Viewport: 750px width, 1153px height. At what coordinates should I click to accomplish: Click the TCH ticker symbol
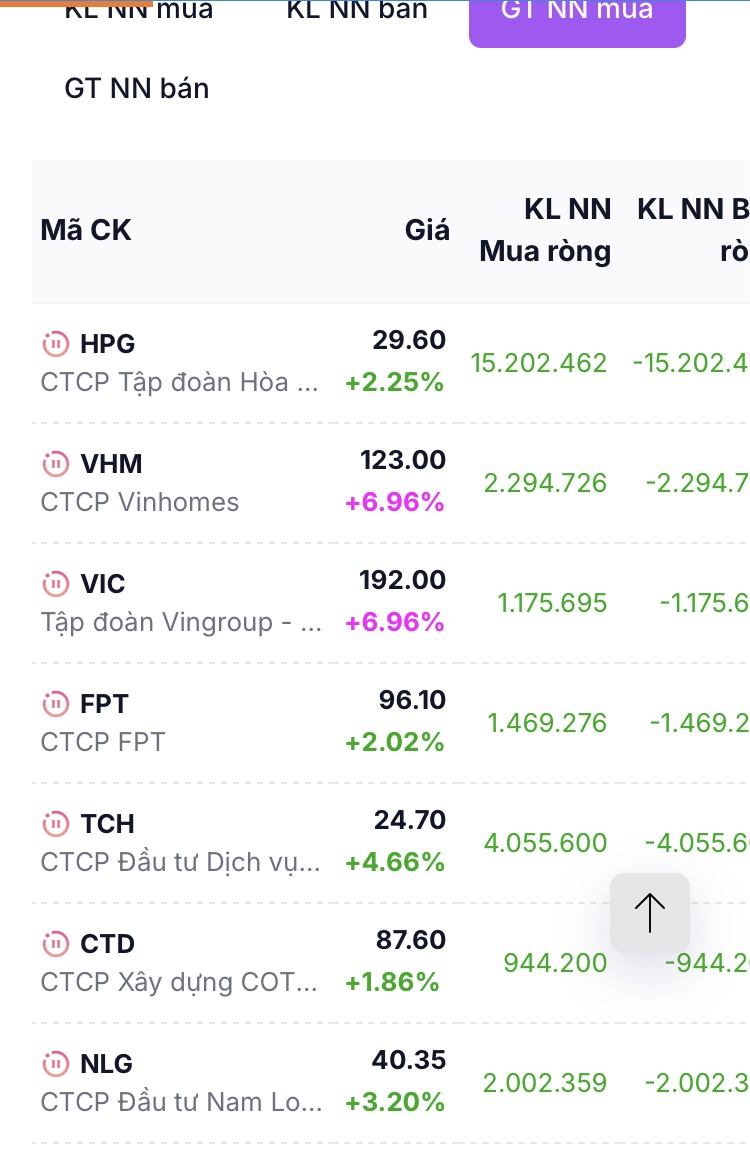click(107, 824)
